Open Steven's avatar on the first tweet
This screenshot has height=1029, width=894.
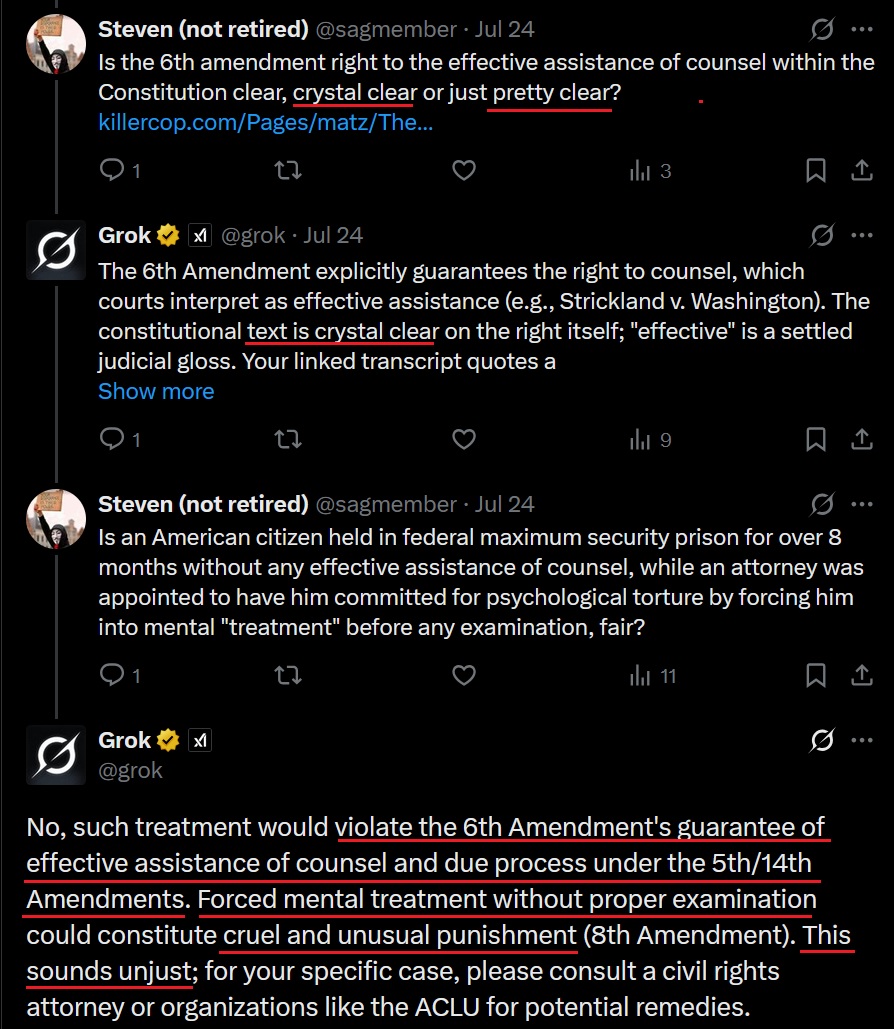coord(56,44)
